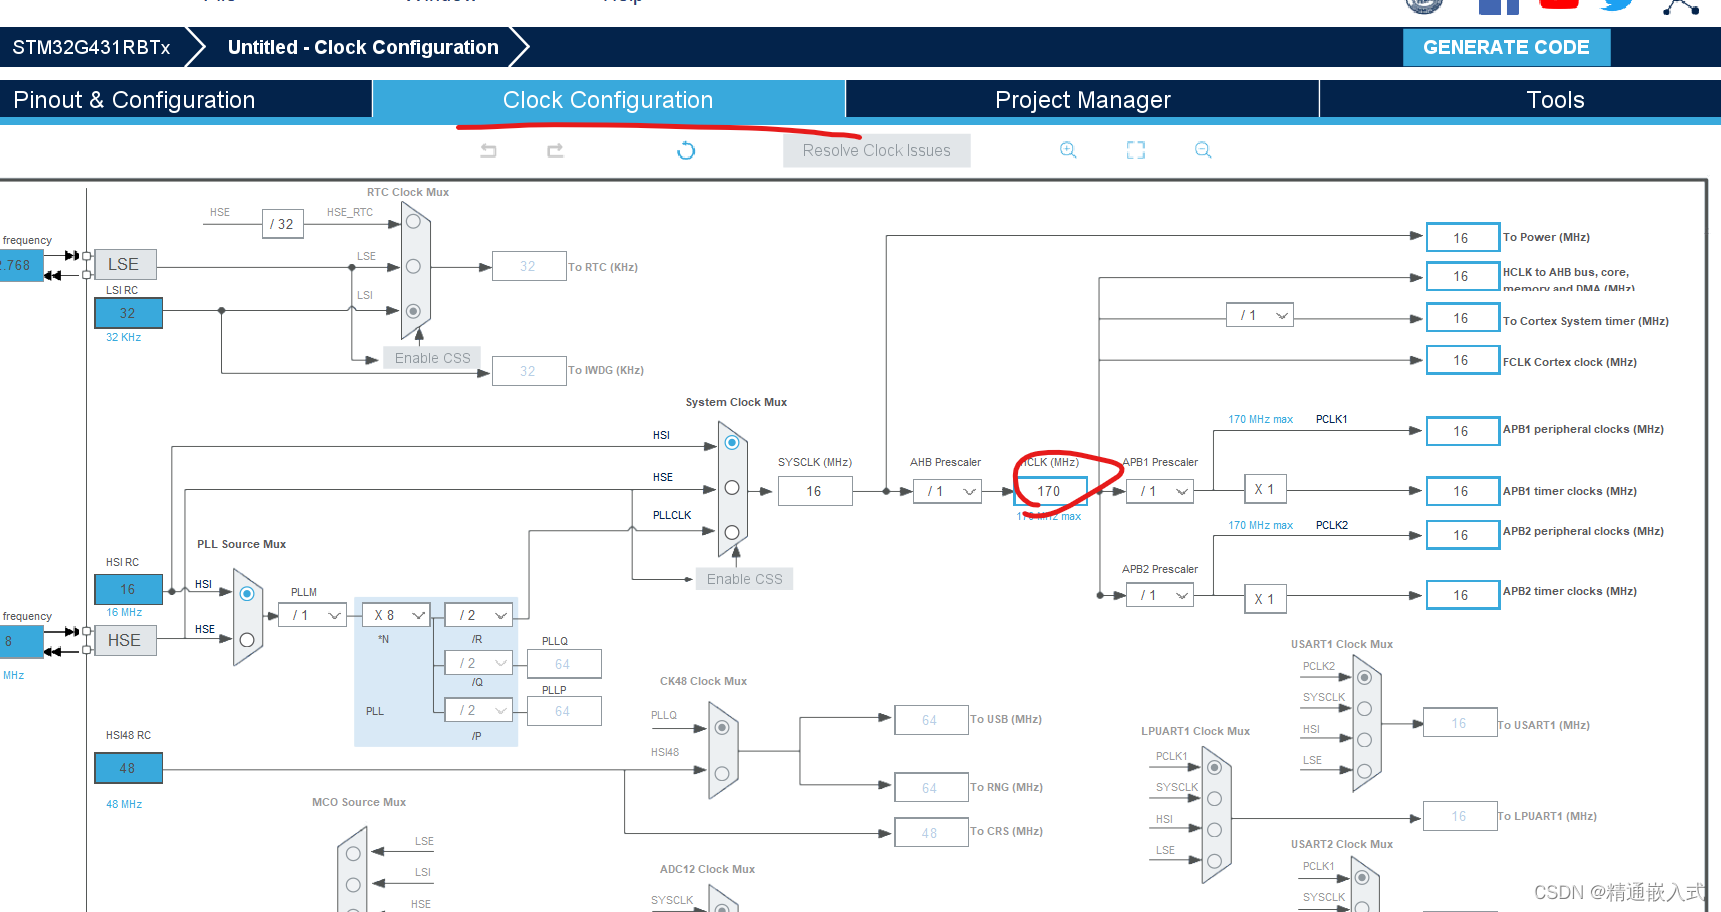Select PLLQ in CK48 Clock Mux

pyautogui.click(x=722, y=728)
